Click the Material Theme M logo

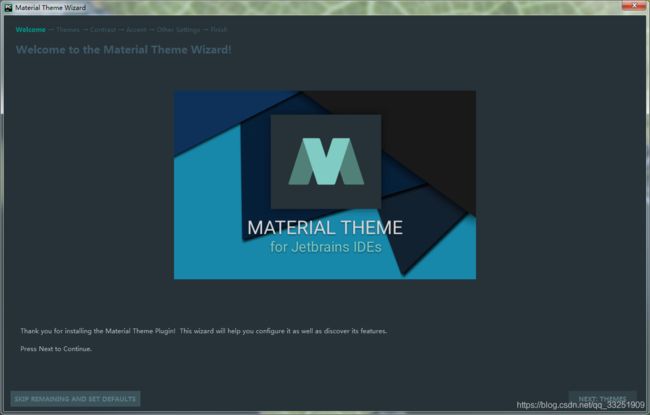[x=326, y=161]
